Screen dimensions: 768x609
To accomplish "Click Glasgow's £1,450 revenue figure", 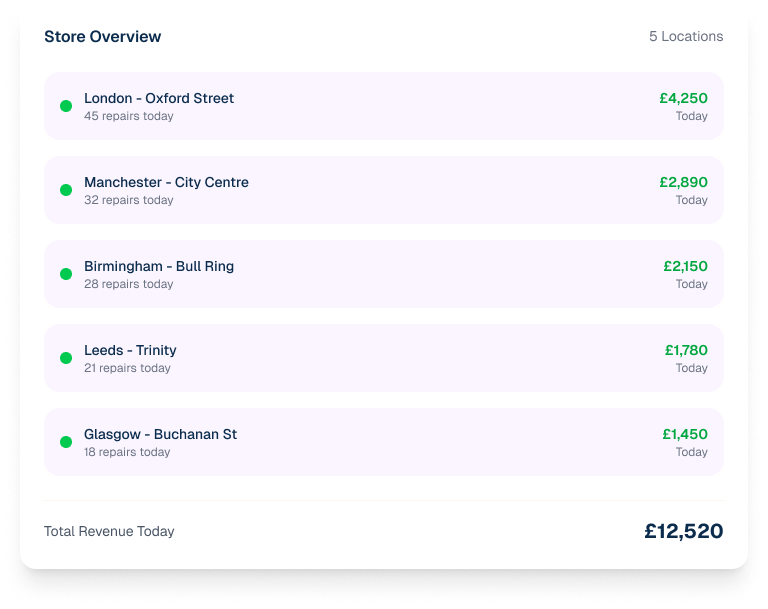I will (x=685, y=434).
